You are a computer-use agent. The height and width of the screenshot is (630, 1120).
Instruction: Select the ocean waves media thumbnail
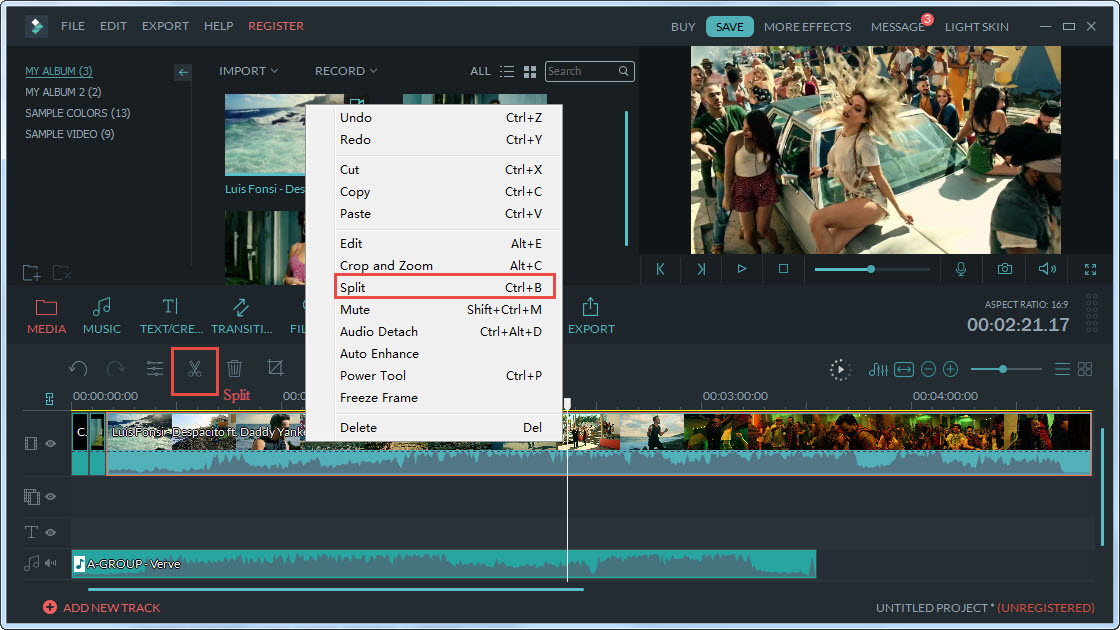(x=265, y=134)
